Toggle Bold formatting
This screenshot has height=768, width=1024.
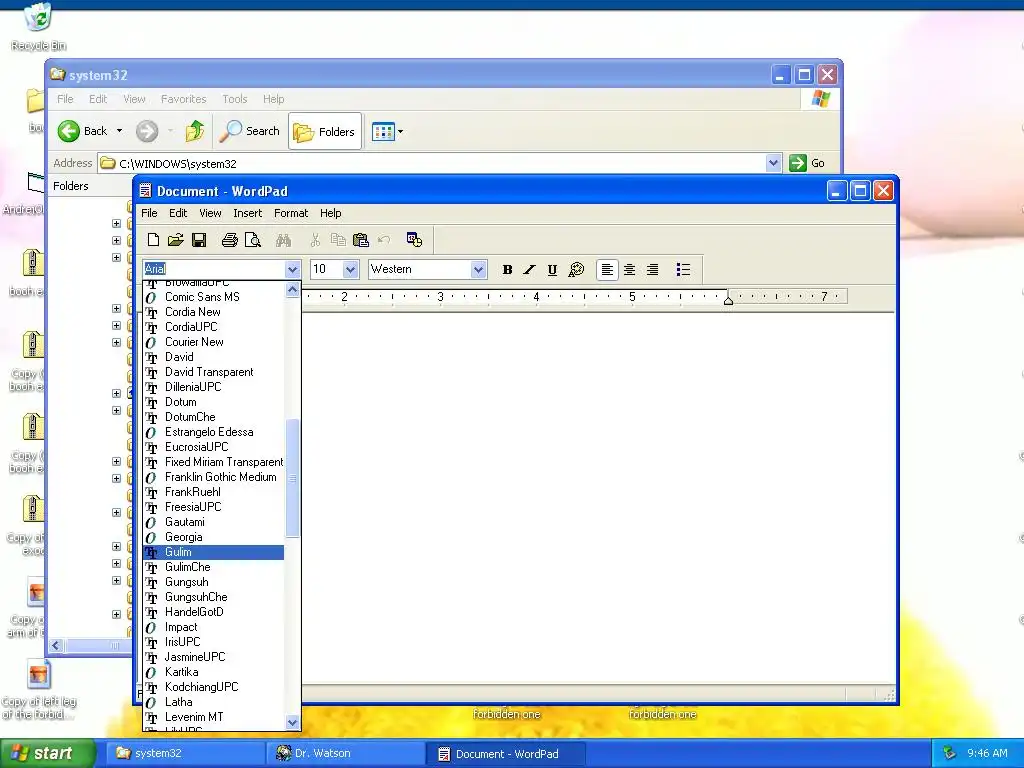click(x=507, y=270)
